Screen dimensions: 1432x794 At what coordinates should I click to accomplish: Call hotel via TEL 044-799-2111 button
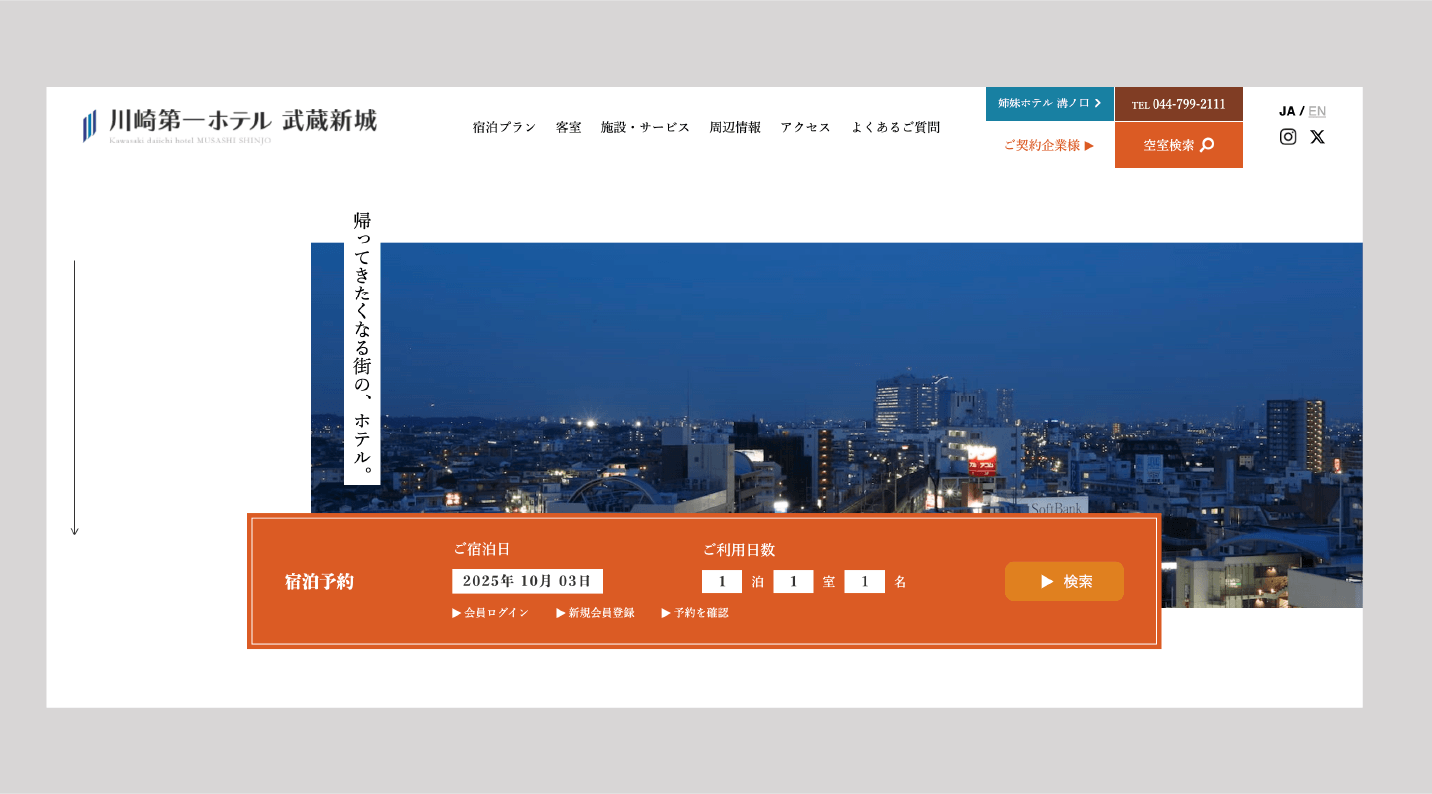click(1178, 104)
